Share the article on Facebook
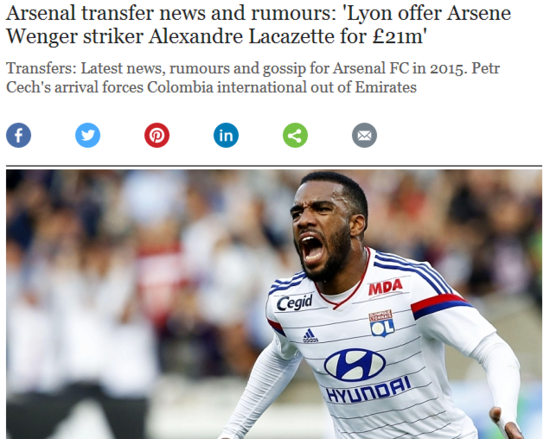 (x=19, y=135)
